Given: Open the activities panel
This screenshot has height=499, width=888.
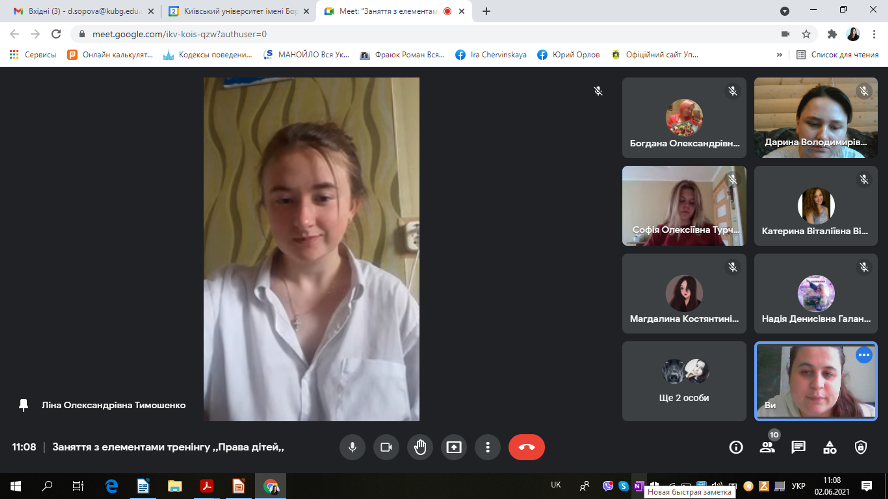Looking at the screenshot, I should (x=830, y=447).
